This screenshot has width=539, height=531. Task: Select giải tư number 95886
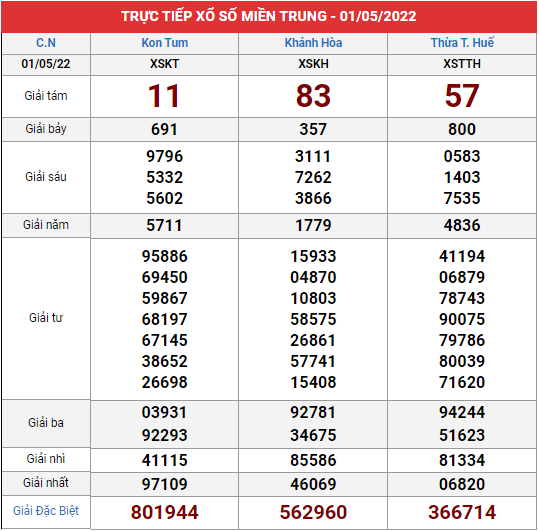tap(165, 256)
